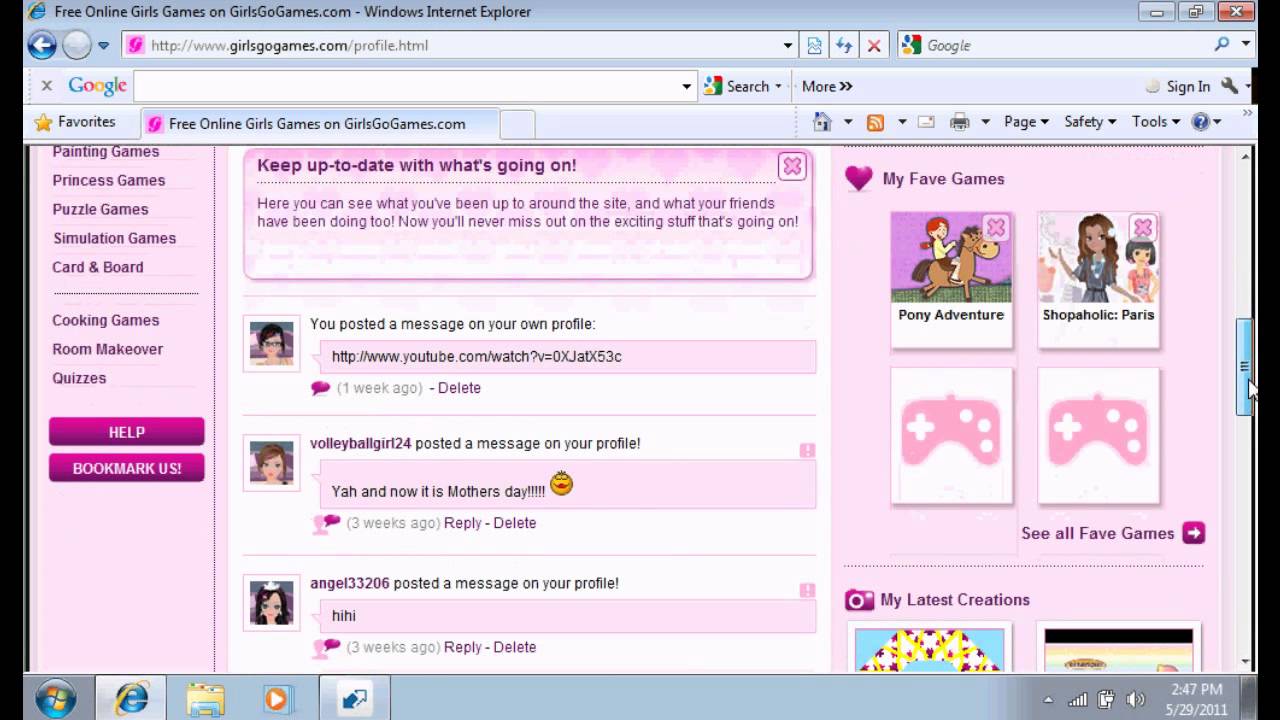Open Recent Pages dropdown arrow
This screenshot has width=1280, height=720.
tap(103, 46)
